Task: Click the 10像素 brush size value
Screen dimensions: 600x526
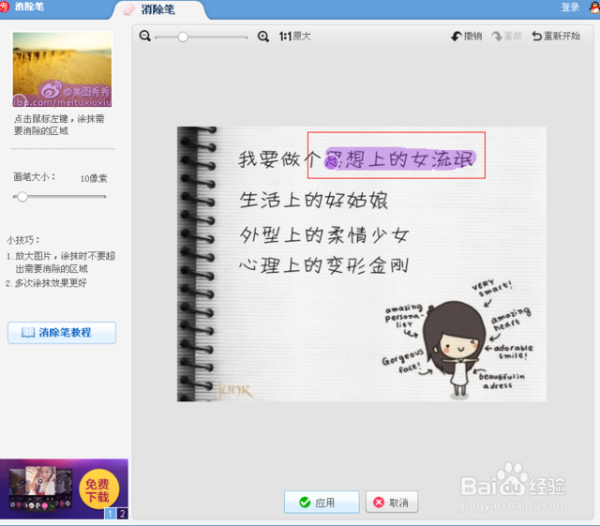Action: point(93,178)
